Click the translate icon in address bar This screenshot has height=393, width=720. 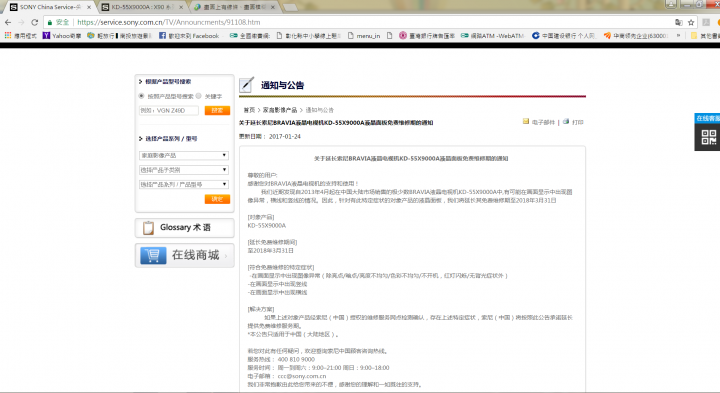tap(678, 22)
